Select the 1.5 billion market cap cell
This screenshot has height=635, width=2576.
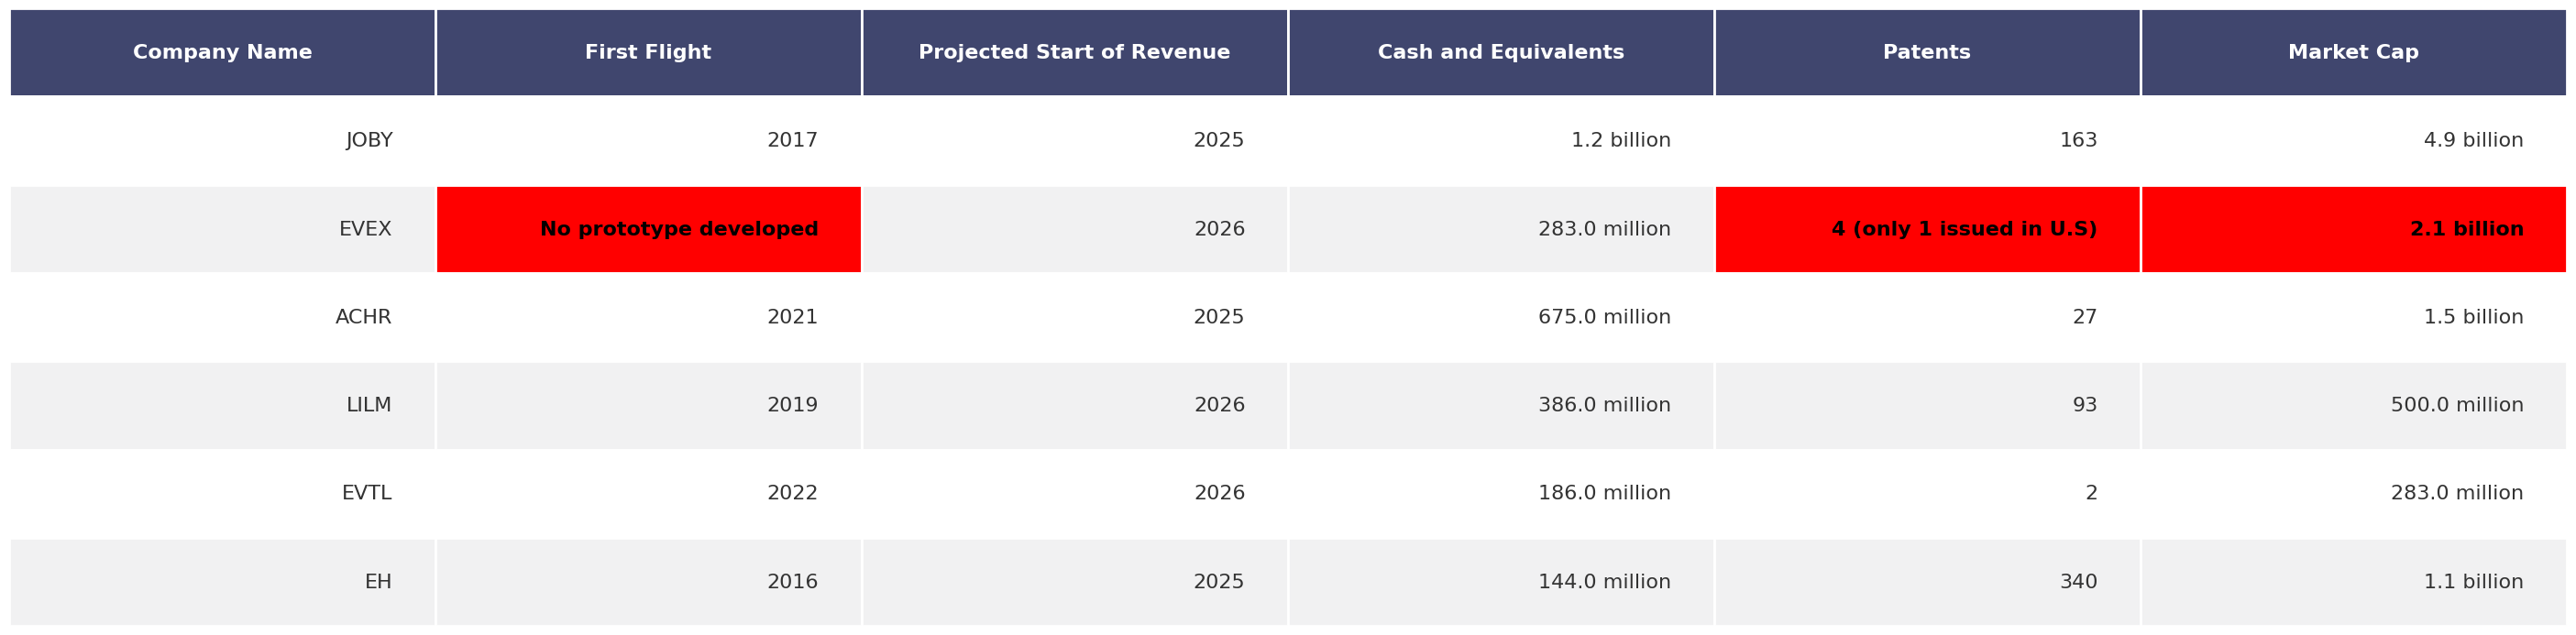(x=2353, y=317)
